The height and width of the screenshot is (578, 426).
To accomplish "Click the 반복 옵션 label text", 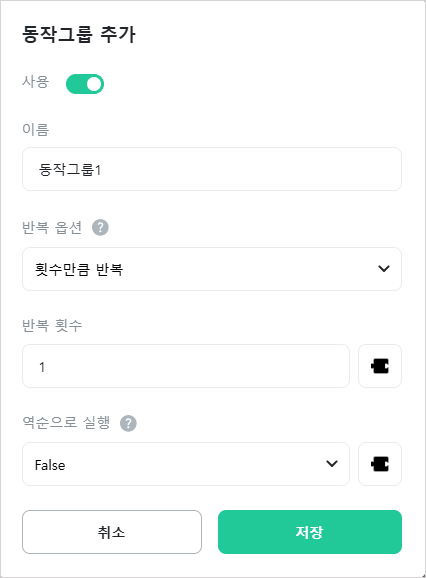I will 52,227.
